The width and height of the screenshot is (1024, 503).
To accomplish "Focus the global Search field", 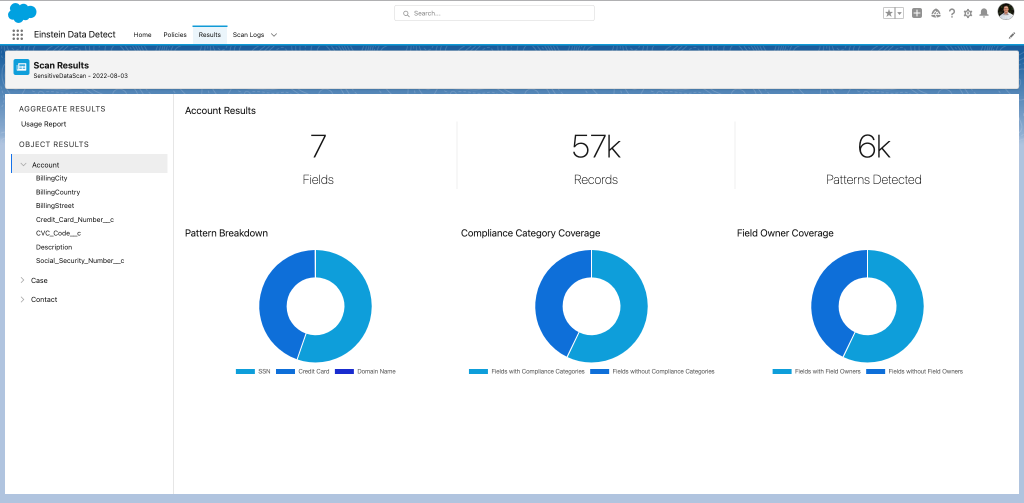I will click(494, 13).
